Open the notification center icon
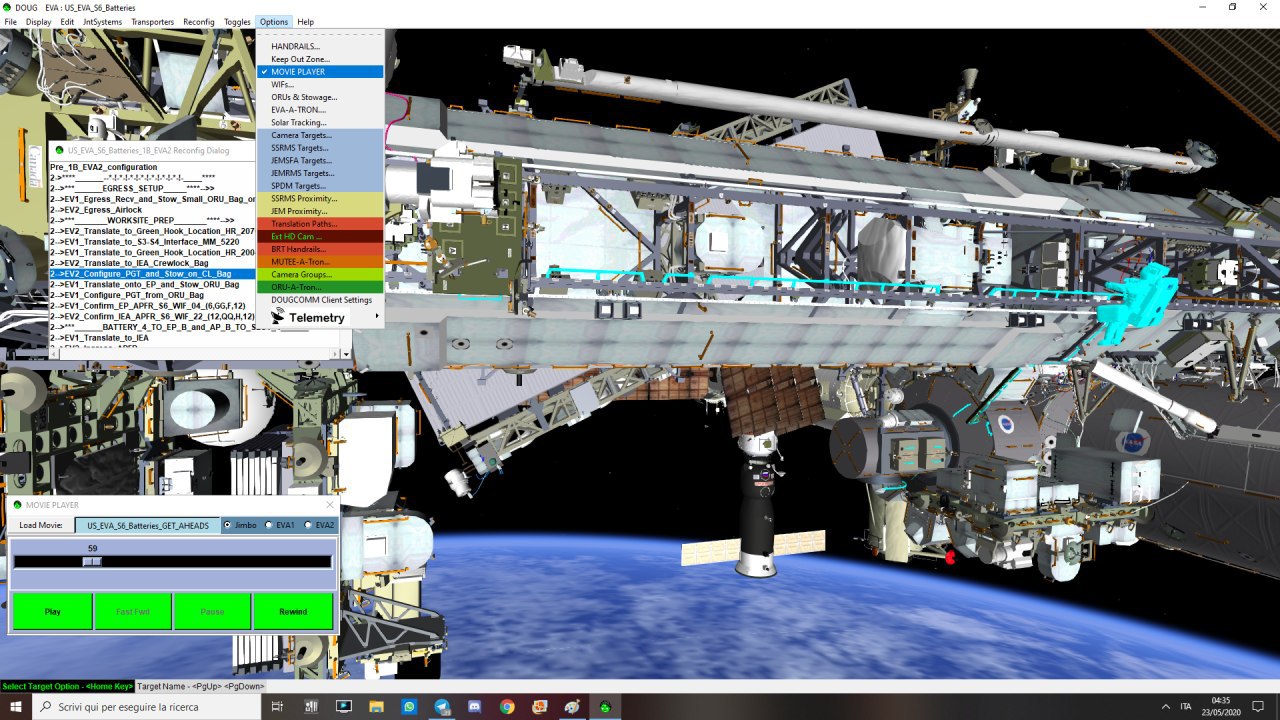The width and height of the screenshot is (1280, 720). tap(1258, 707)
